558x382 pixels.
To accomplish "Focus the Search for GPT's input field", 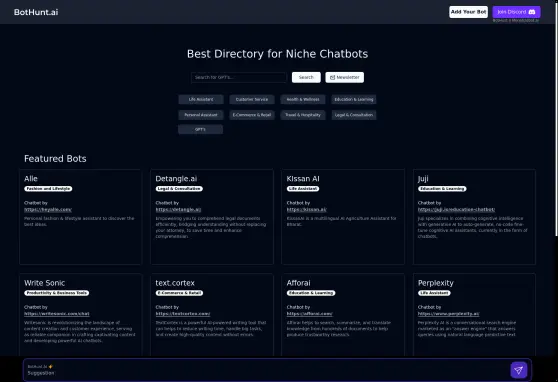I will 238,77.
